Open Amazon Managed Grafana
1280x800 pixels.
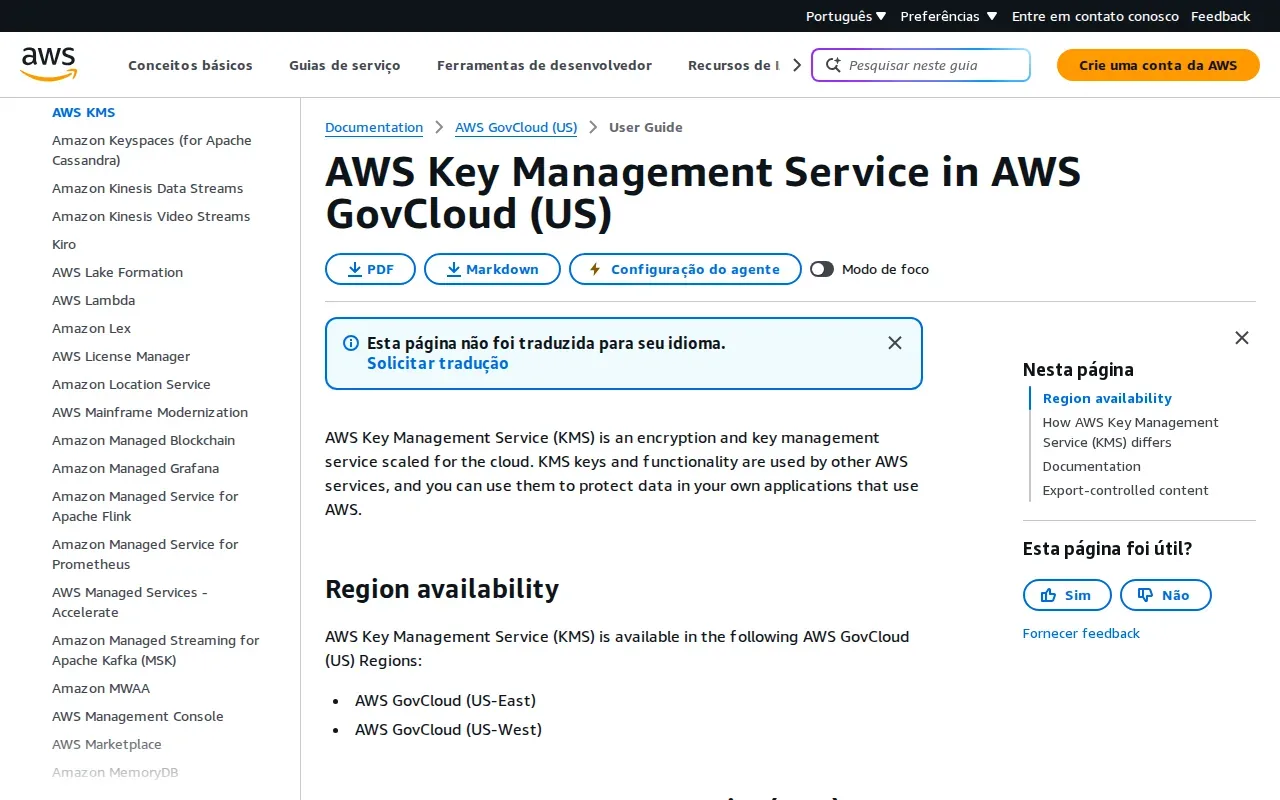(x=136, y=468)
